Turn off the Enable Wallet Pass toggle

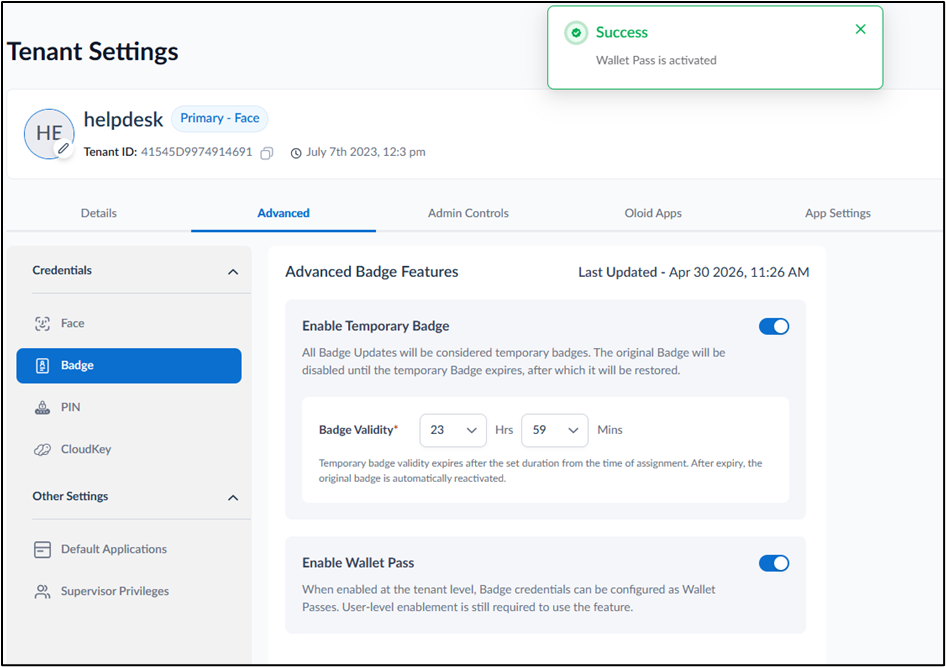[x=774, y=563]
